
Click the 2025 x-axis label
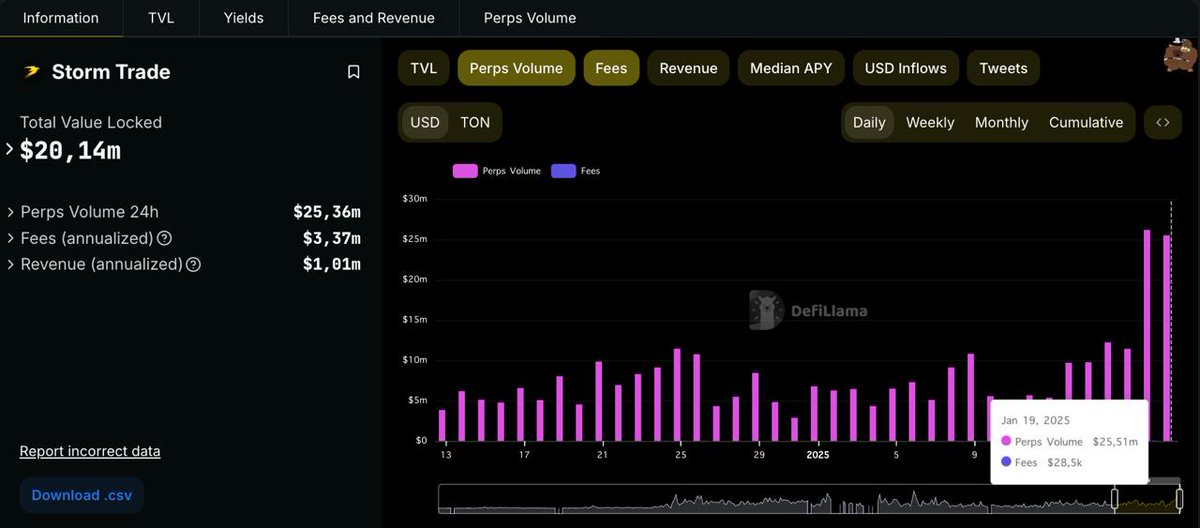(817, 454)
